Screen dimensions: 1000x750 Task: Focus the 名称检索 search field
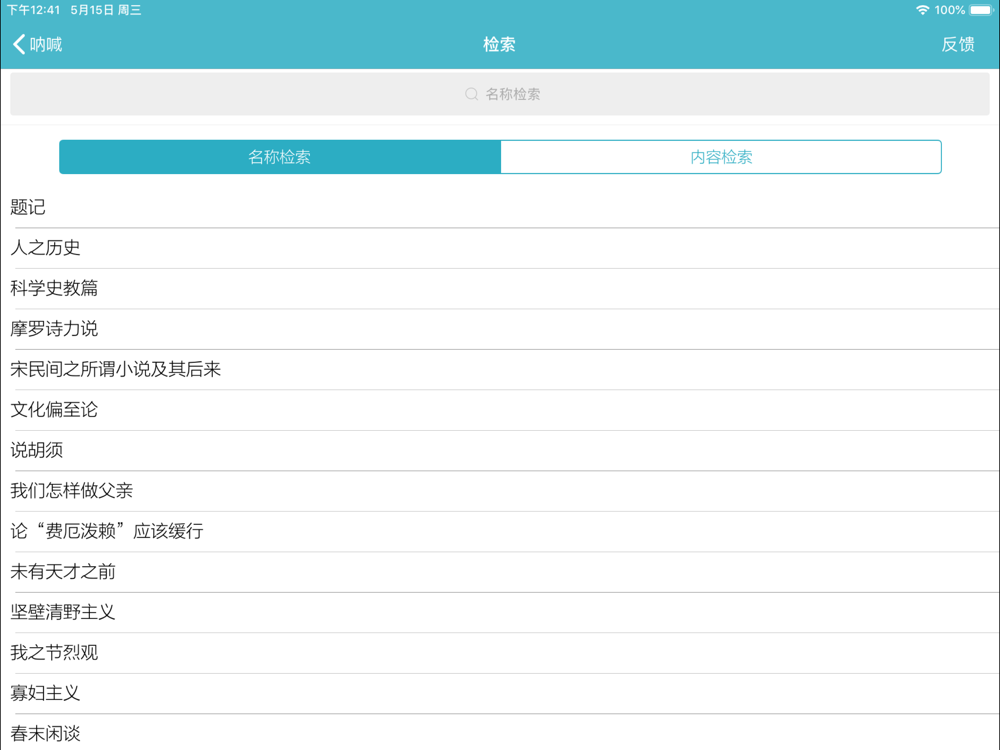(x=499, y=94)
